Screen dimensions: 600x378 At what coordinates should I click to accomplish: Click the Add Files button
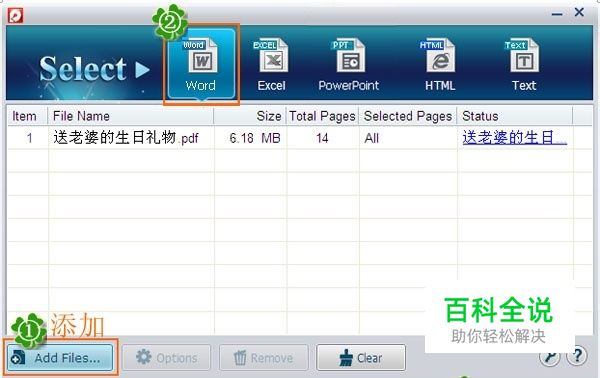click(60, 358)
